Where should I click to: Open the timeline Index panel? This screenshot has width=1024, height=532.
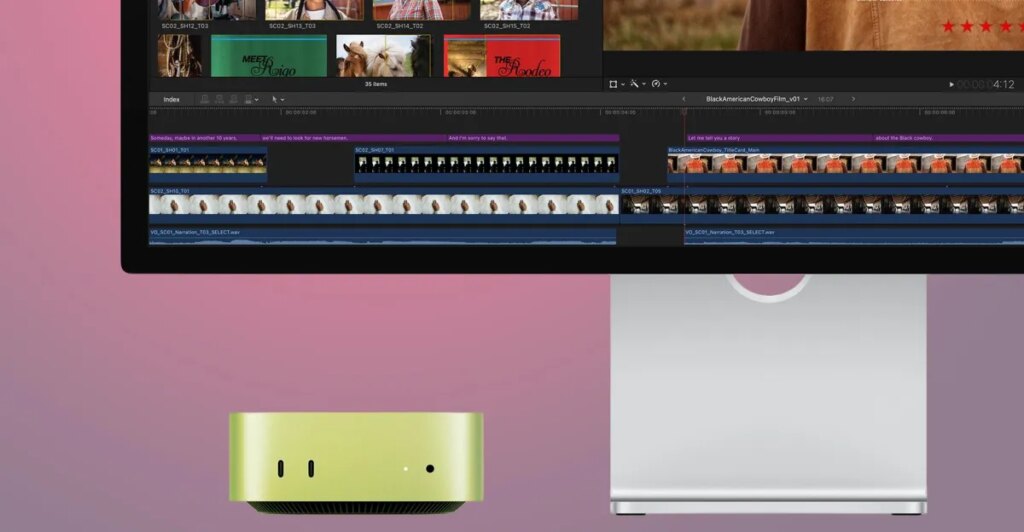pos(171,100)
